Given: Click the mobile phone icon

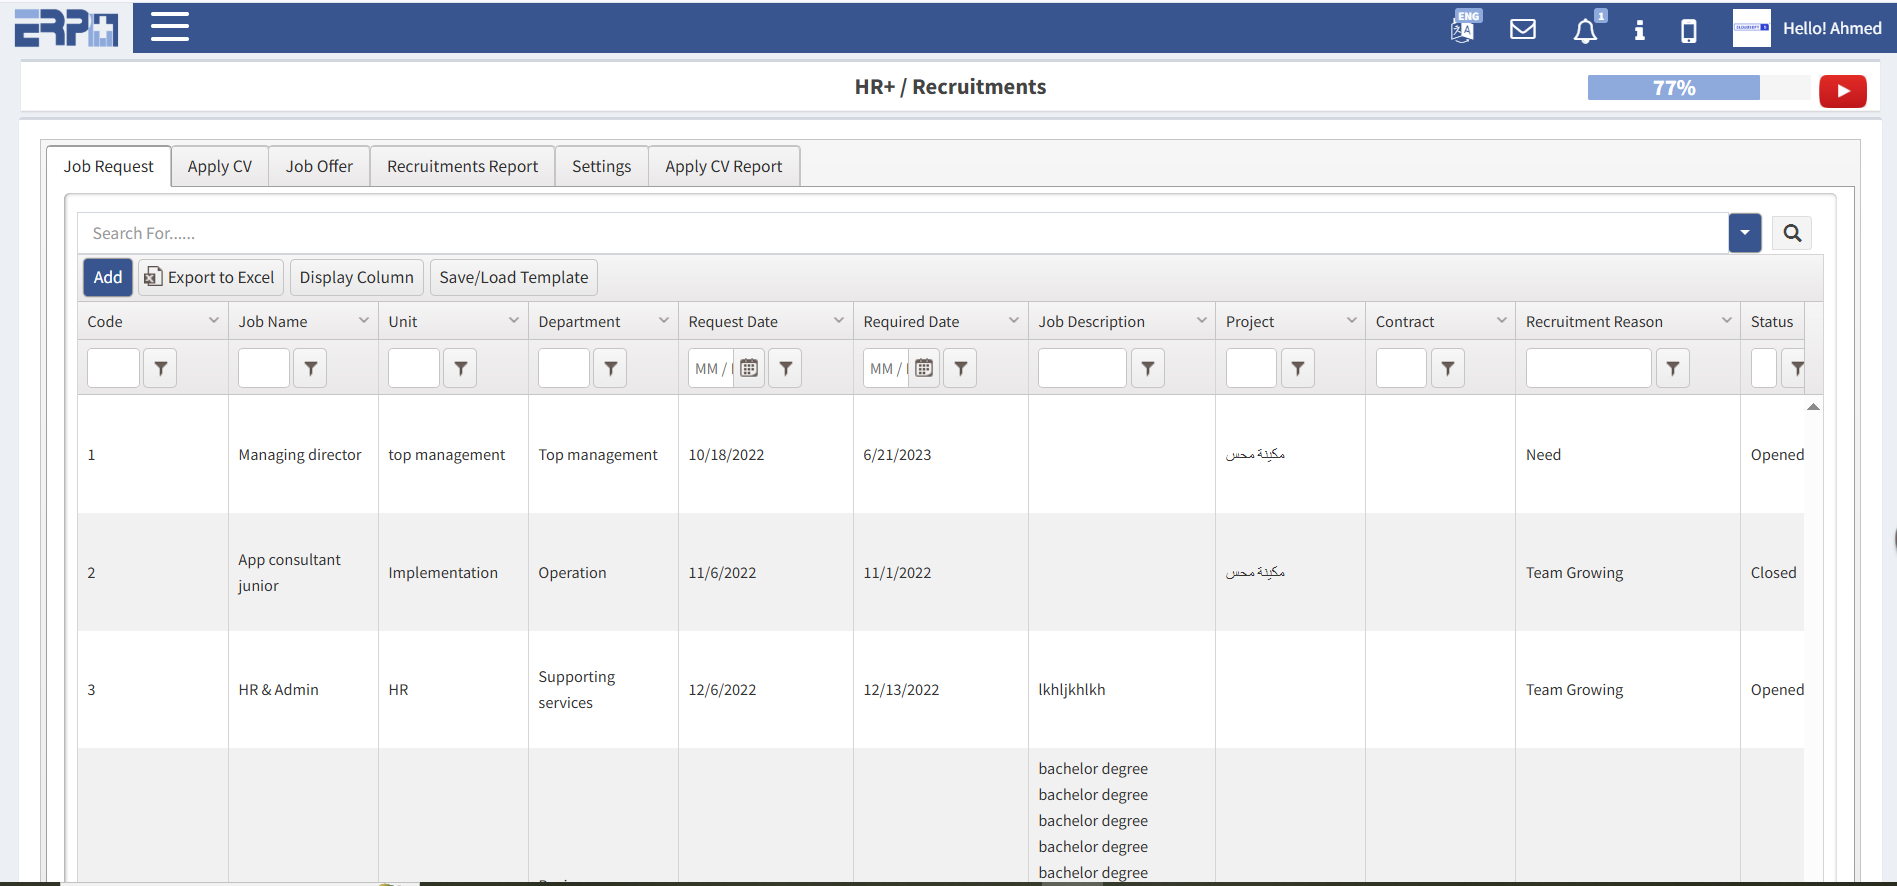Looking at the screenshot, I should (x=1688, y=30).
